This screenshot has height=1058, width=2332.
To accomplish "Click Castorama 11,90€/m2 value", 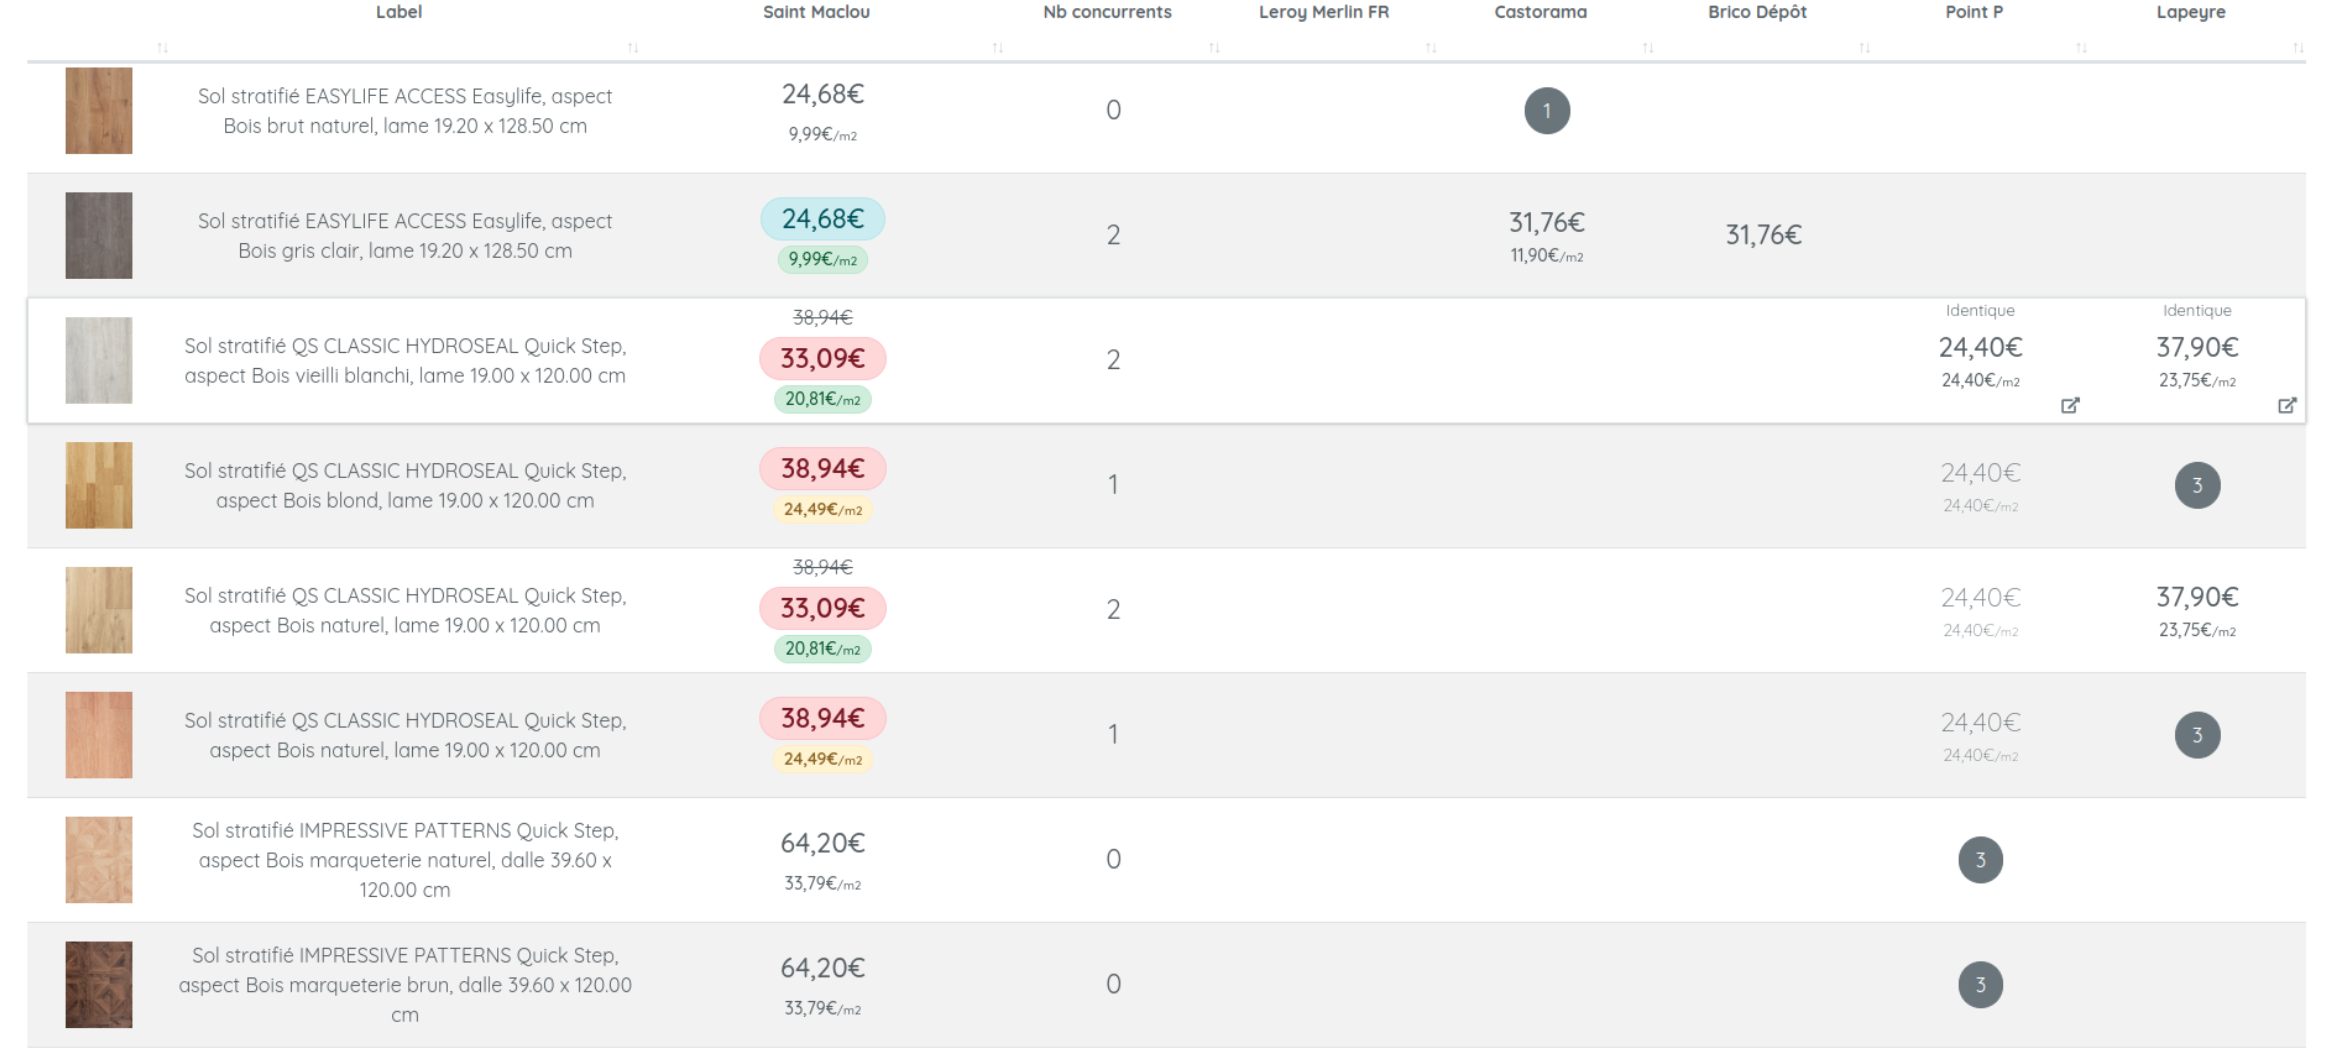I will pyautogui.click(x=1547, y=256).
